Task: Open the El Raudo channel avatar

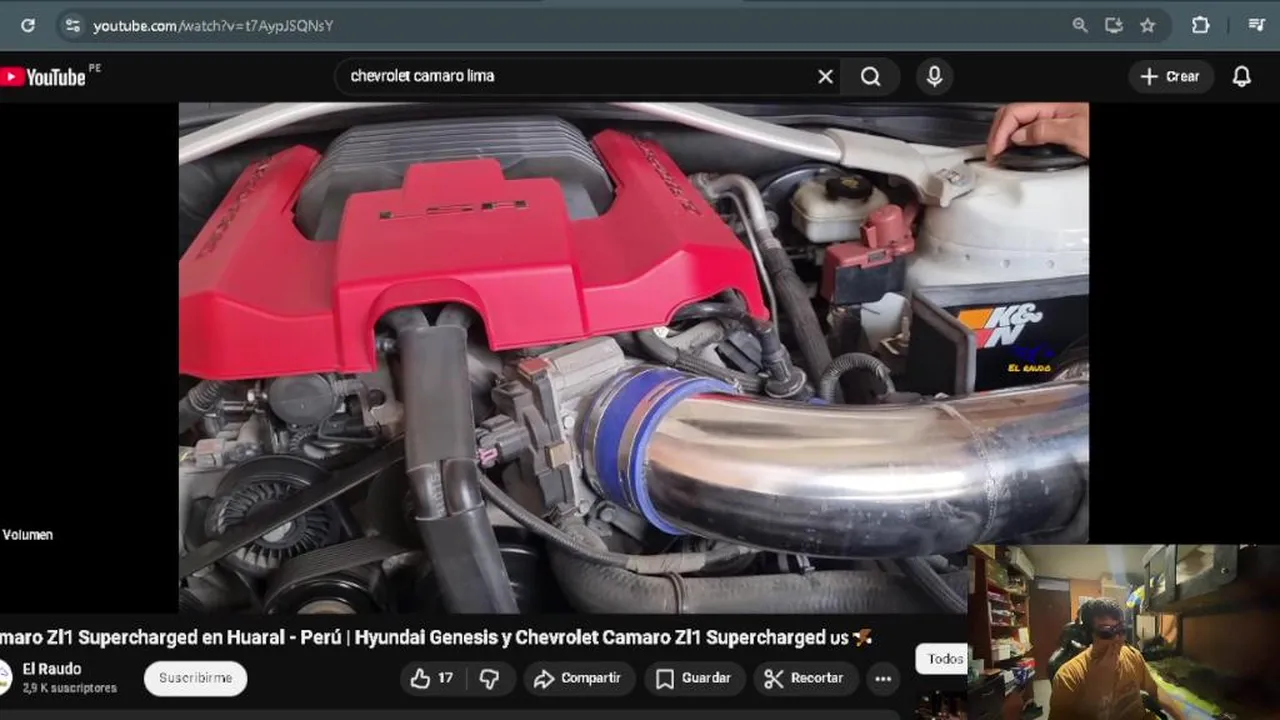Action: point(5,677)
